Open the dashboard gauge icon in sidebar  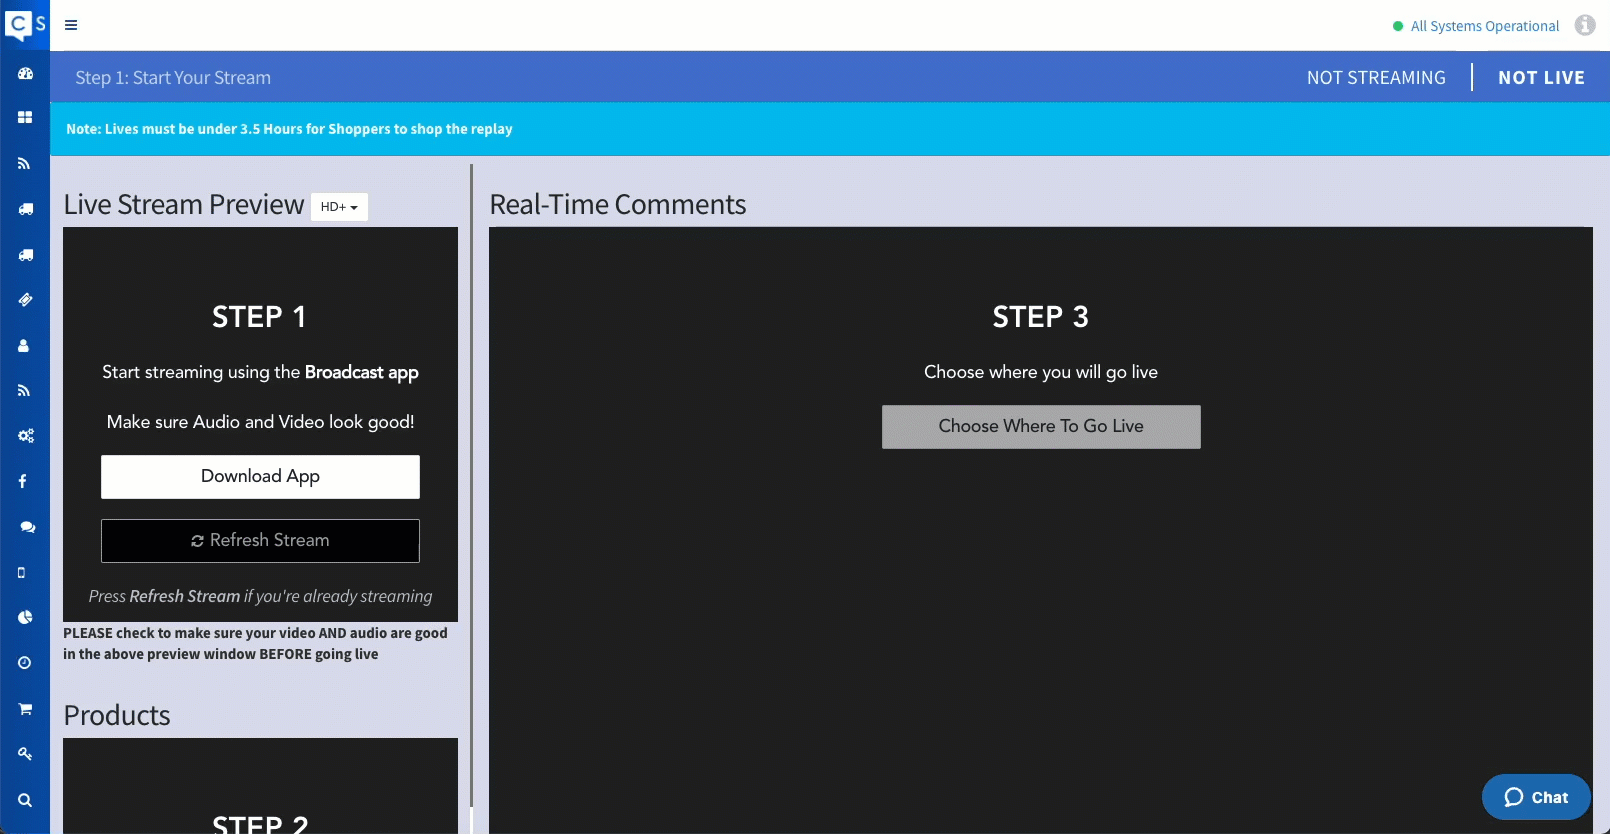(x=25, y=74)
